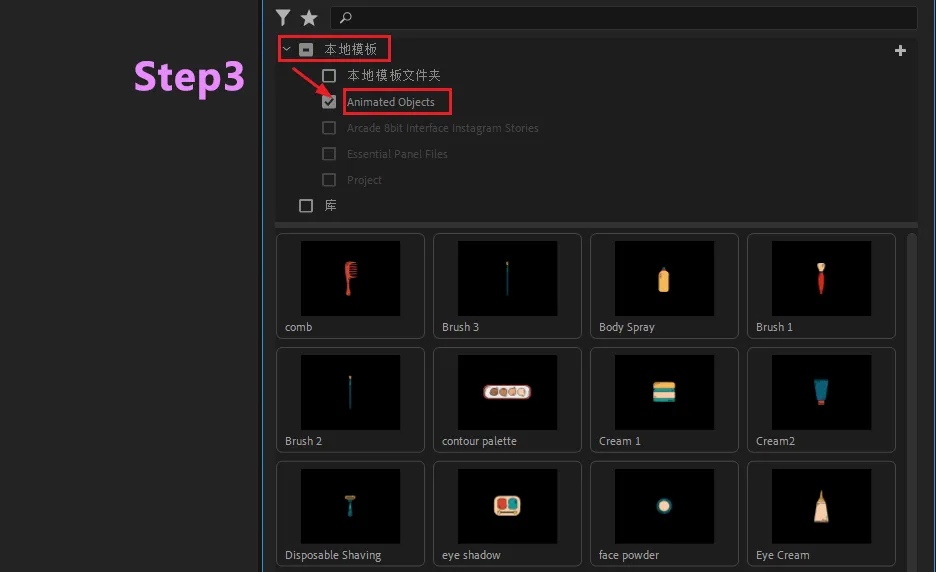Uncheck the Animated Objects checkbox

tap(329, 102)
